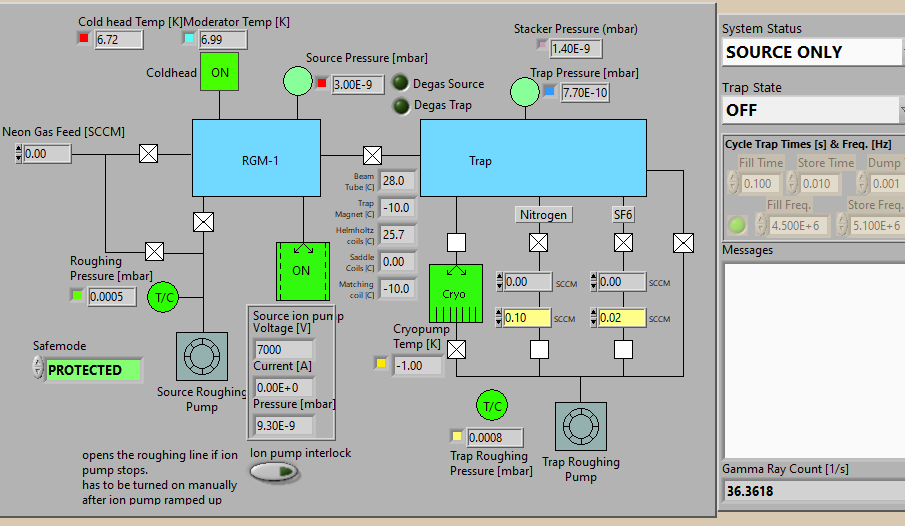Image resolution: width=905 pixels, height=526 pixels.
Task: Click the Nitrogen 0.10 SCCM stepper arrows
Action: pyautogui.click(x=499, y=318)
